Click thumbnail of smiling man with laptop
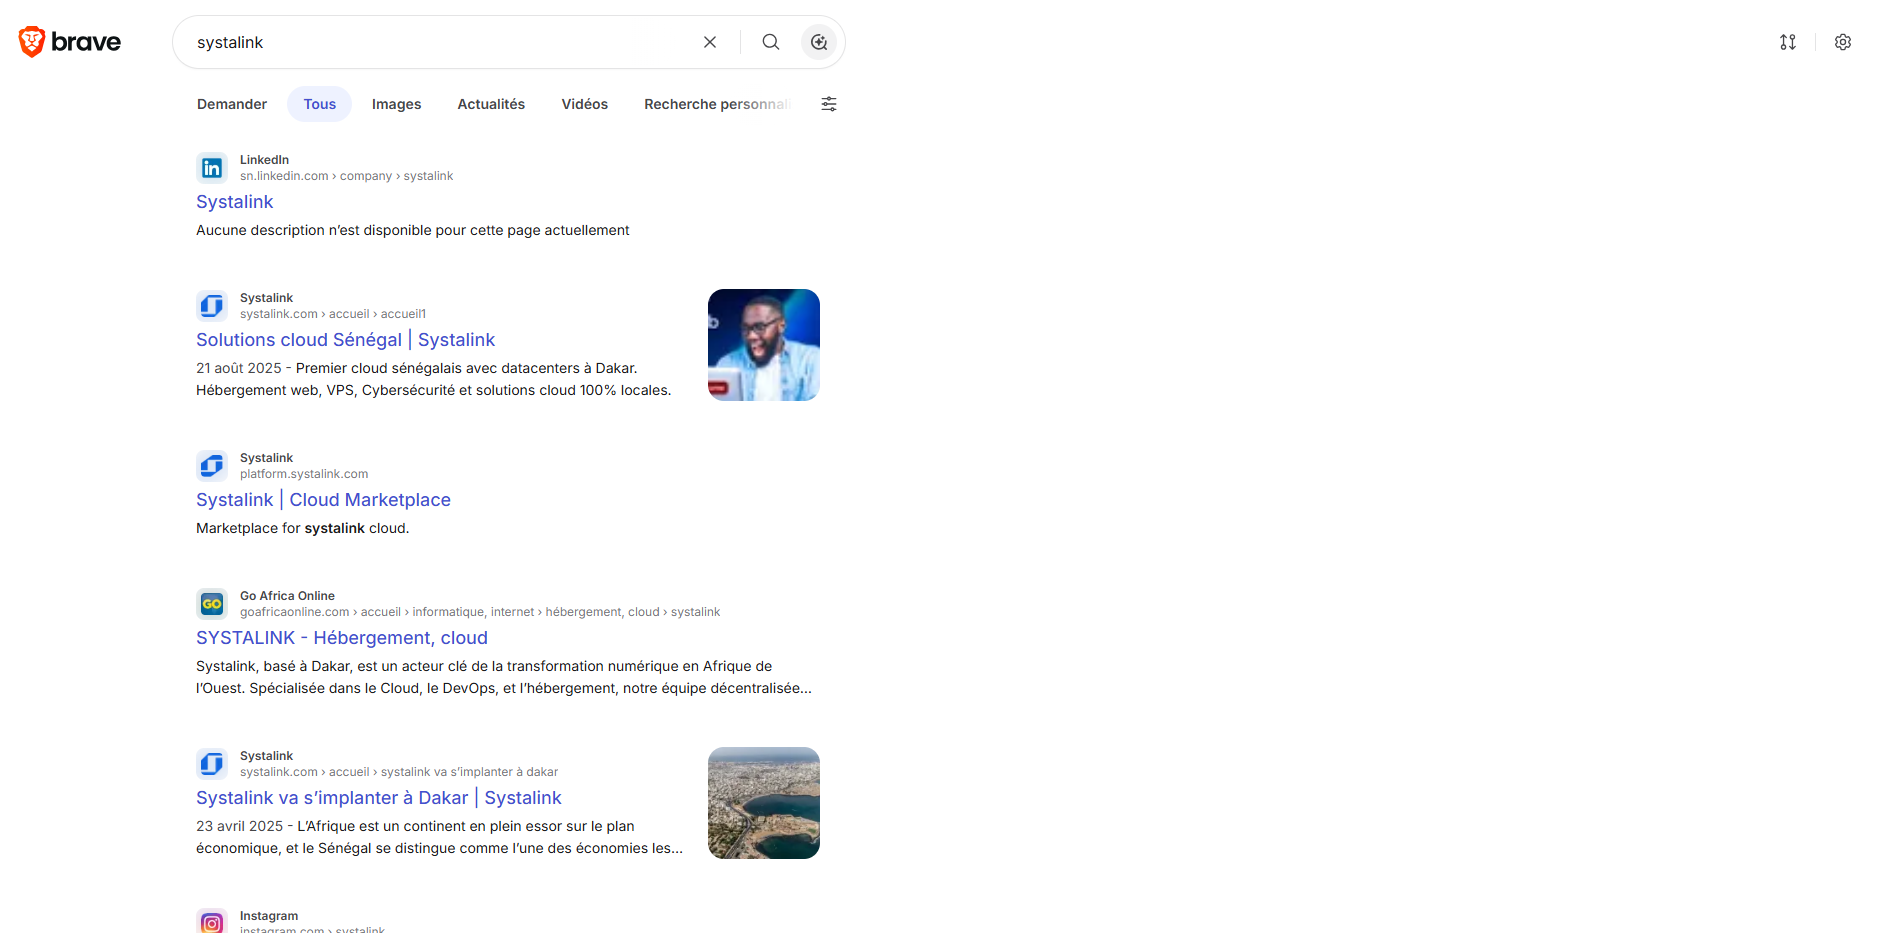 coord(764,345)
